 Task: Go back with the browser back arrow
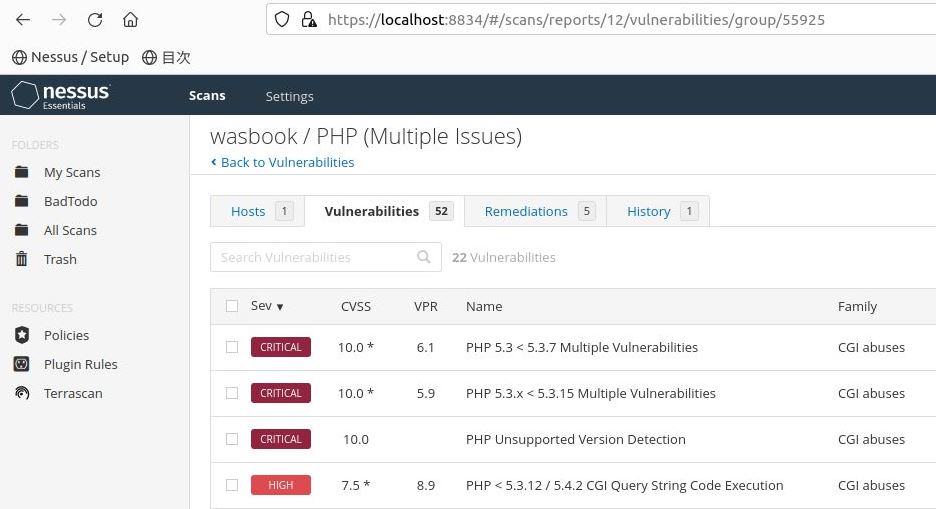23,20
